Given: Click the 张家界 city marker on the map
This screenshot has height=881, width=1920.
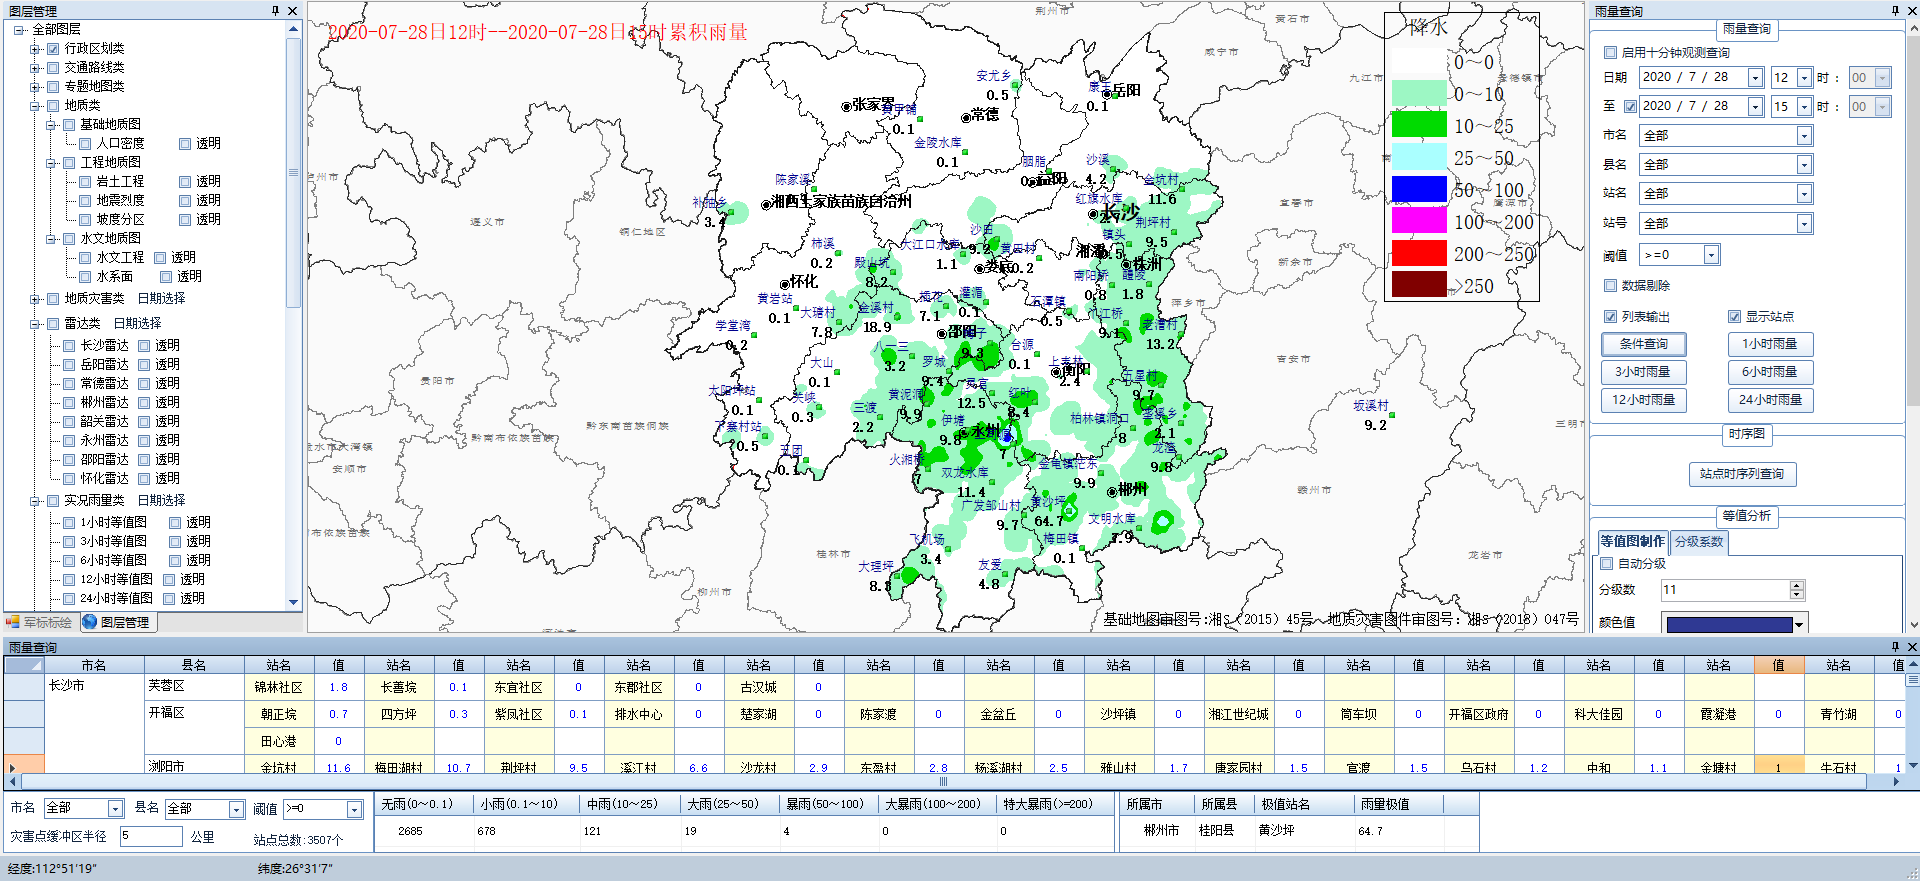Looking at the screenshot, I should click(846, 106).
